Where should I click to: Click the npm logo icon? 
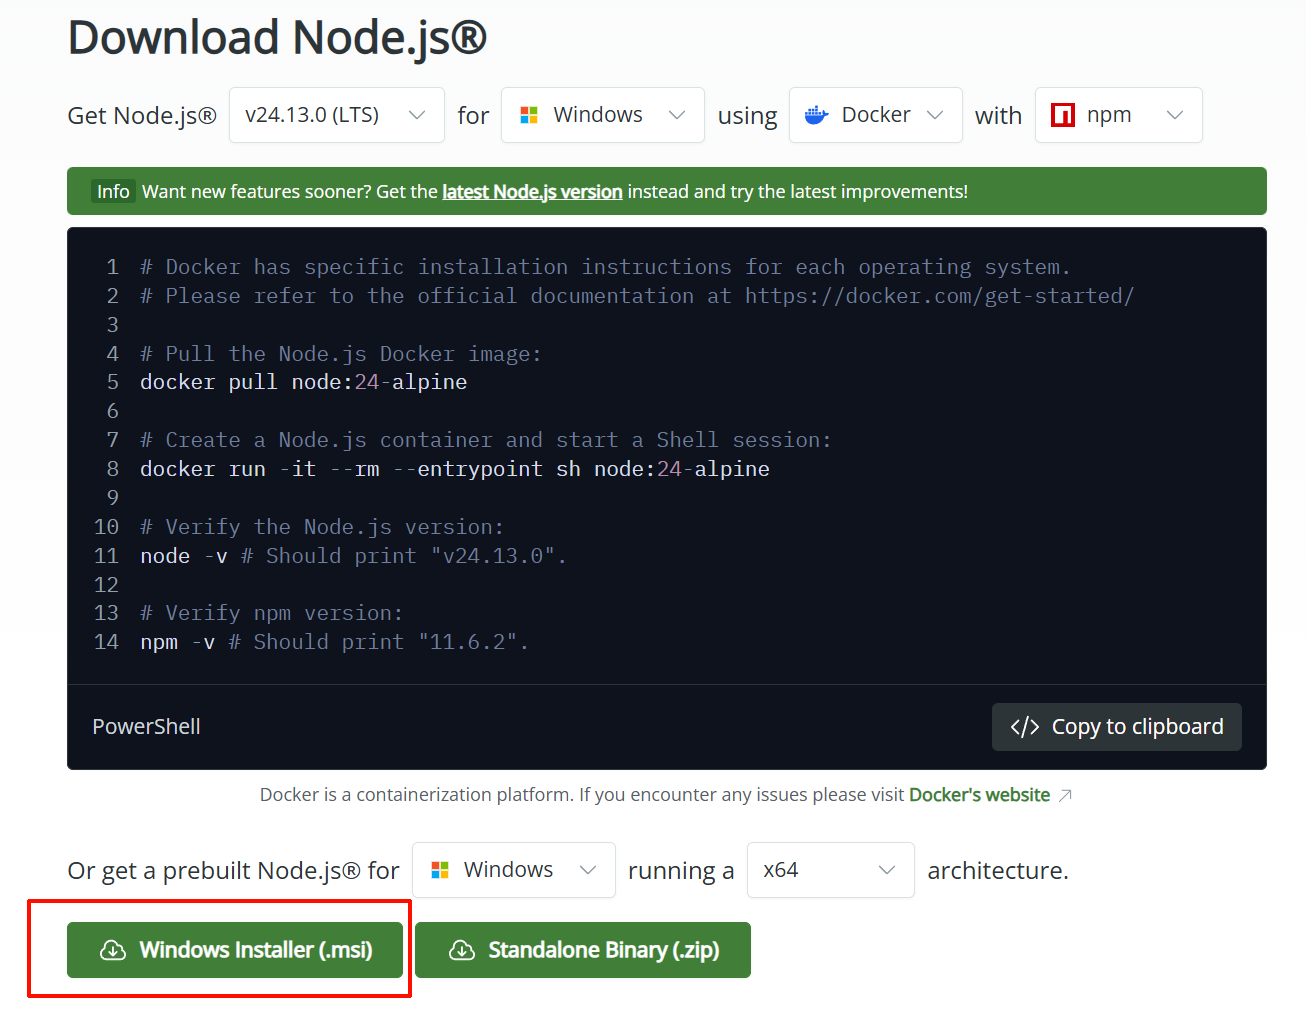click(x=1061, y=114)
